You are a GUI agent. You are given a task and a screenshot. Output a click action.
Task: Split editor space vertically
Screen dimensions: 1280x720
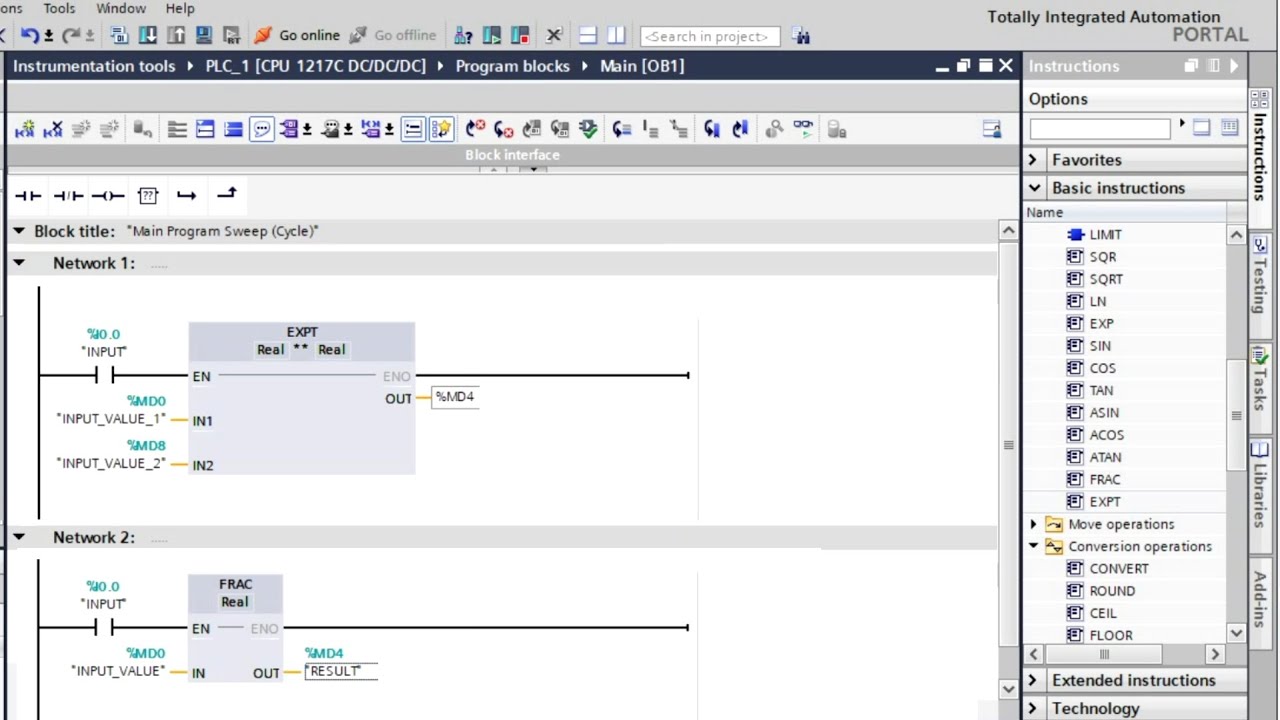616,36
